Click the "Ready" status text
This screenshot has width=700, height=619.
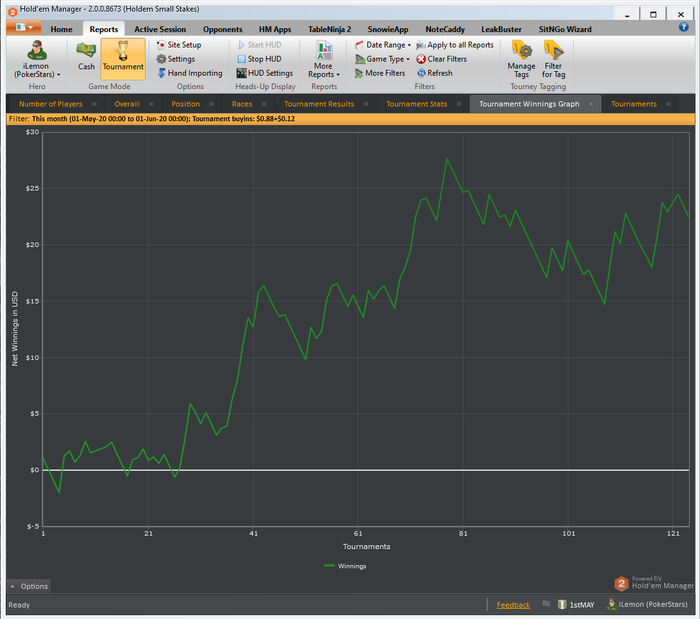pyautogui.click(x=19, y=605)
